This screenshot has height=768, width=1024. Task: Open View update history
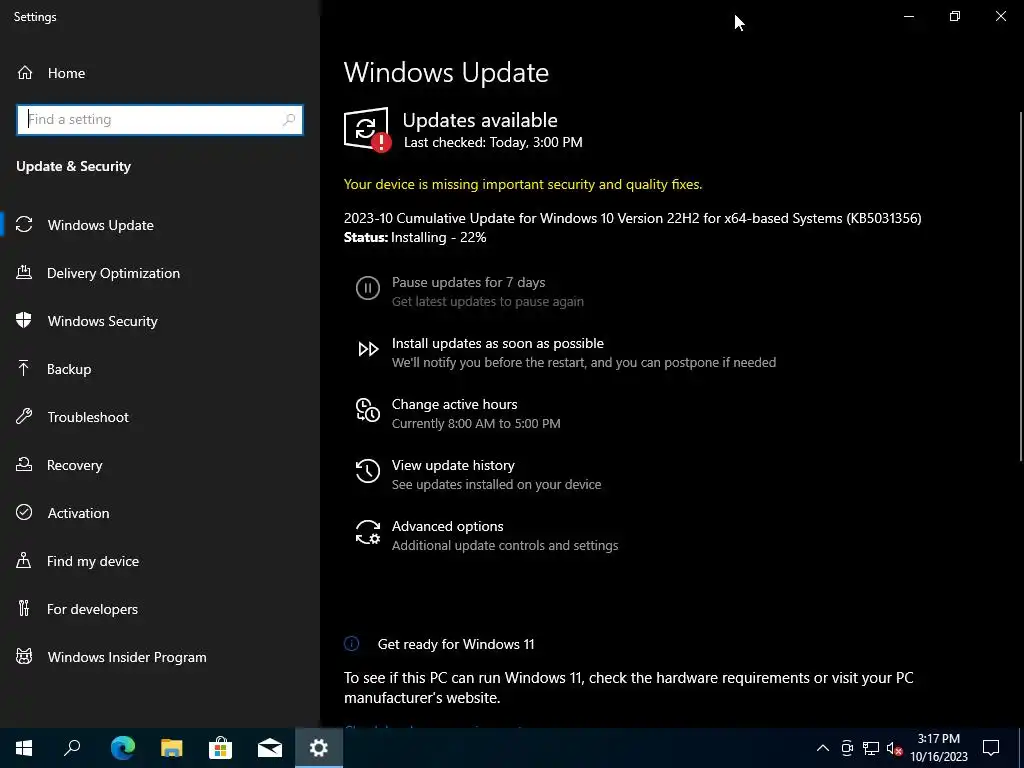coord(479,475)
